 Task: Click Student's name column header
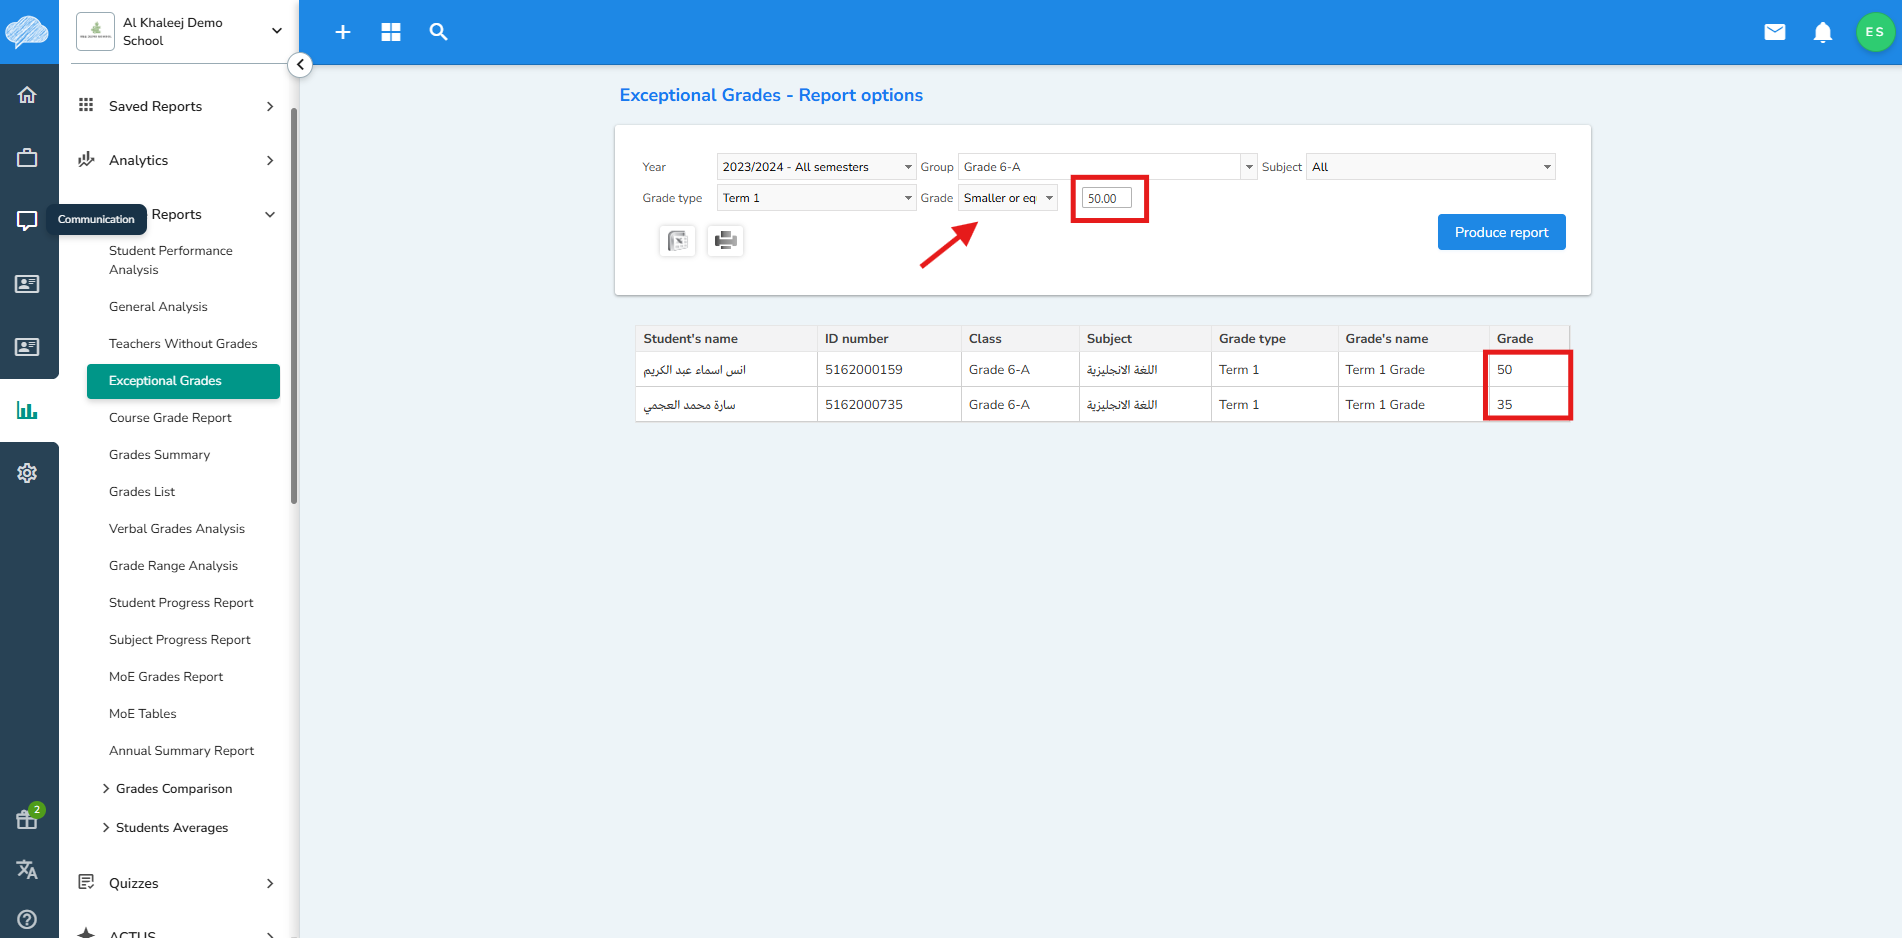tap(726, 339)
